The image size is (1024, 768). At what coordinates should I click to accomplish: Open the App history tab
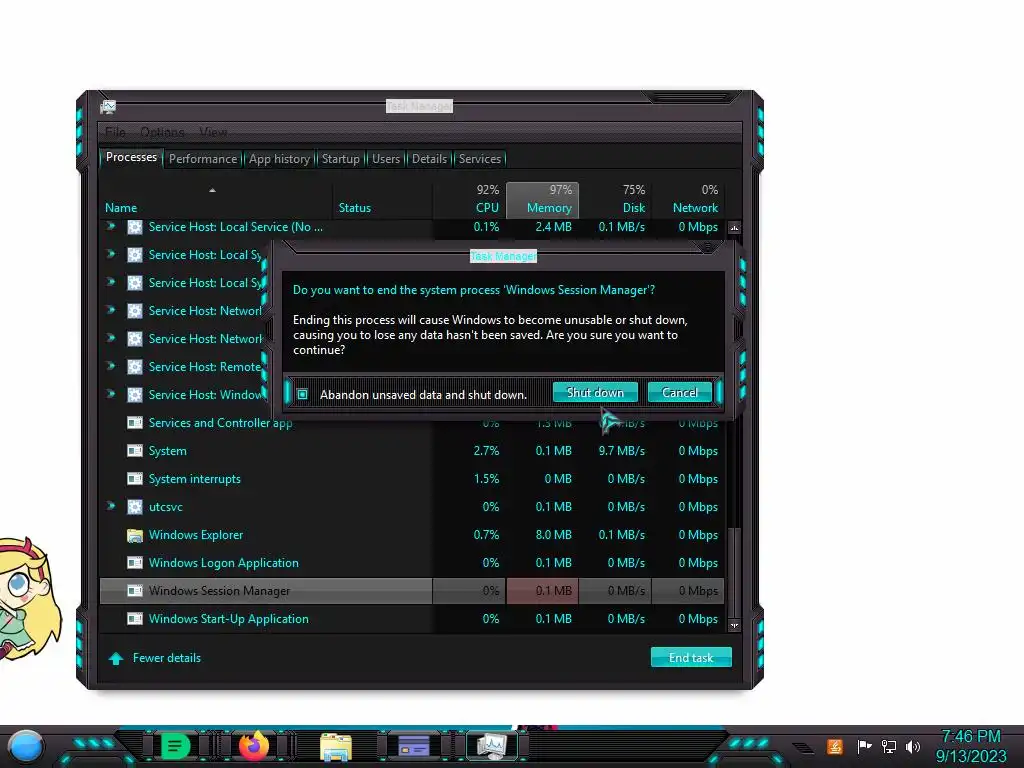(280, 159)
